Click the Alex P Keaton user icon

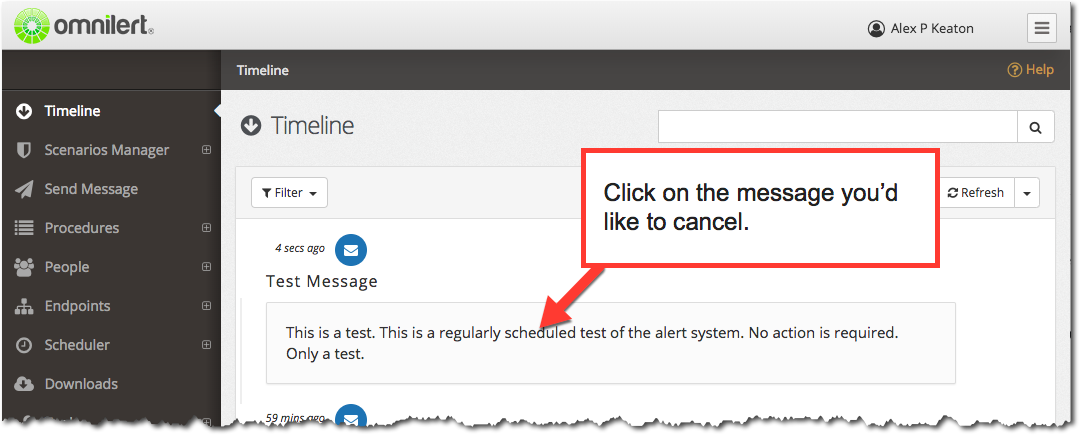point(876,29)
